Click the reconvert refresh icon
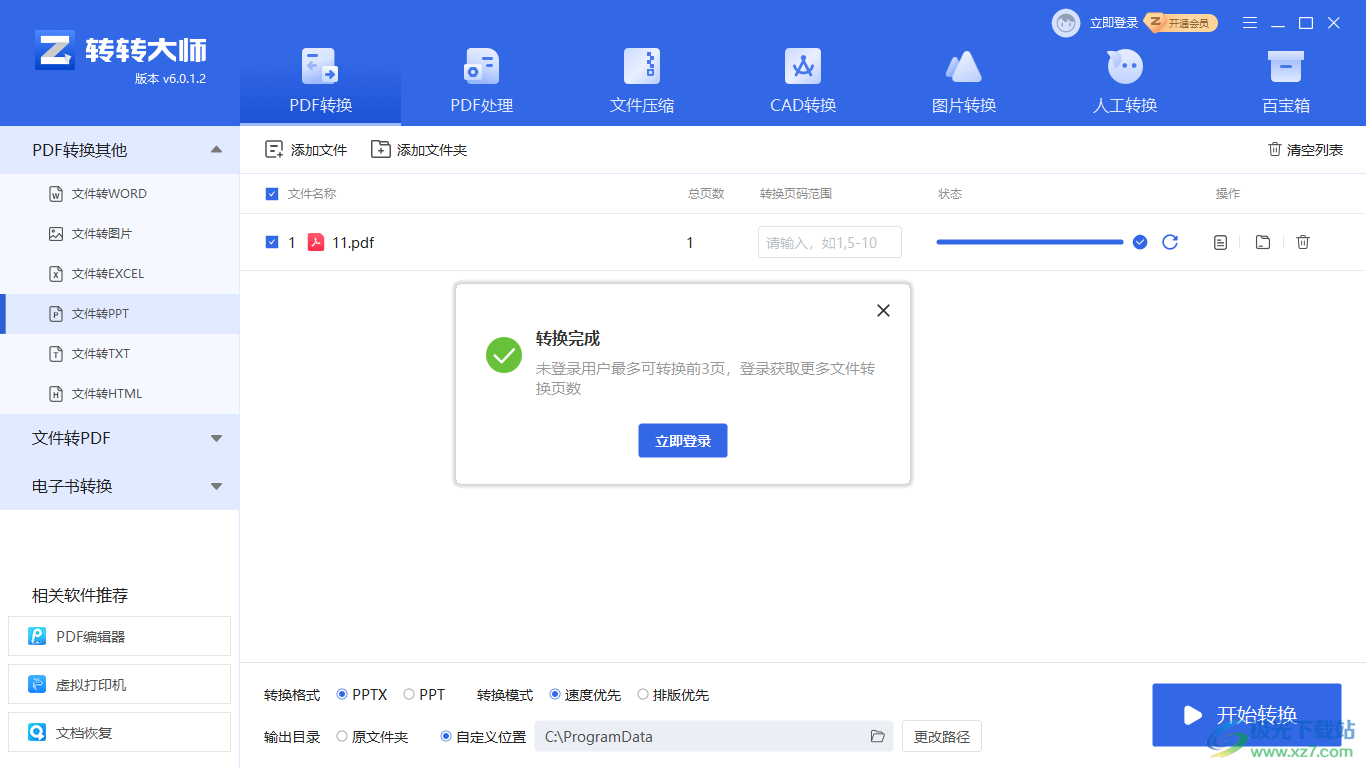 tap(1170, 242)
